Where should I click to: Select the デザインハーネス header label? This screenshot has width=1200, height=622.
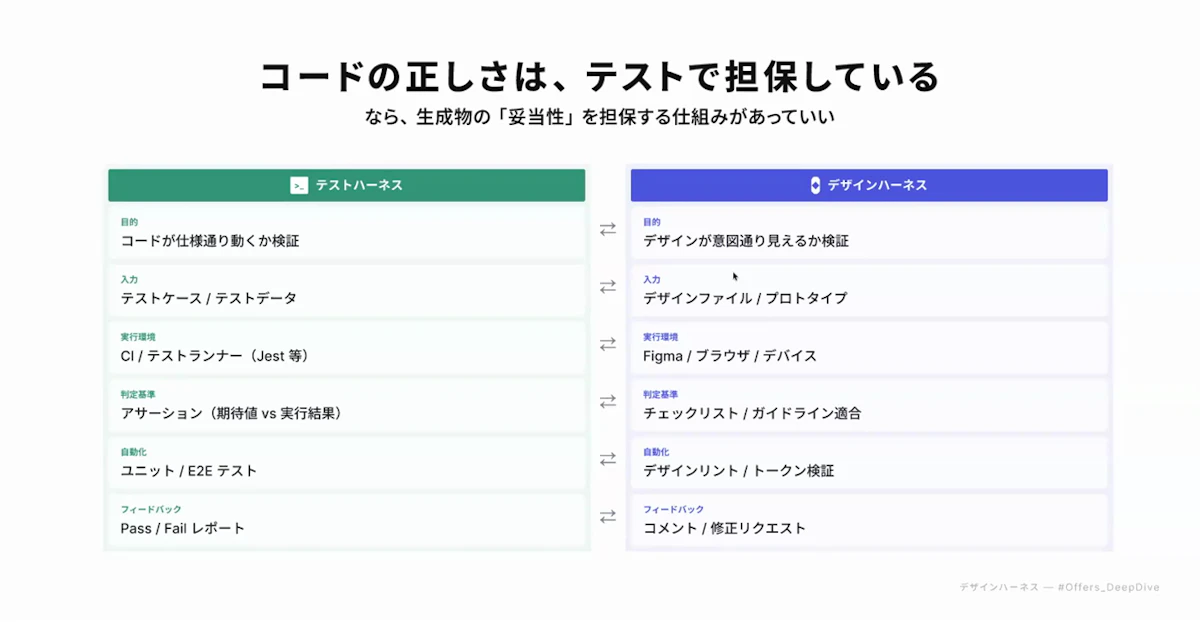coord(877,185)
